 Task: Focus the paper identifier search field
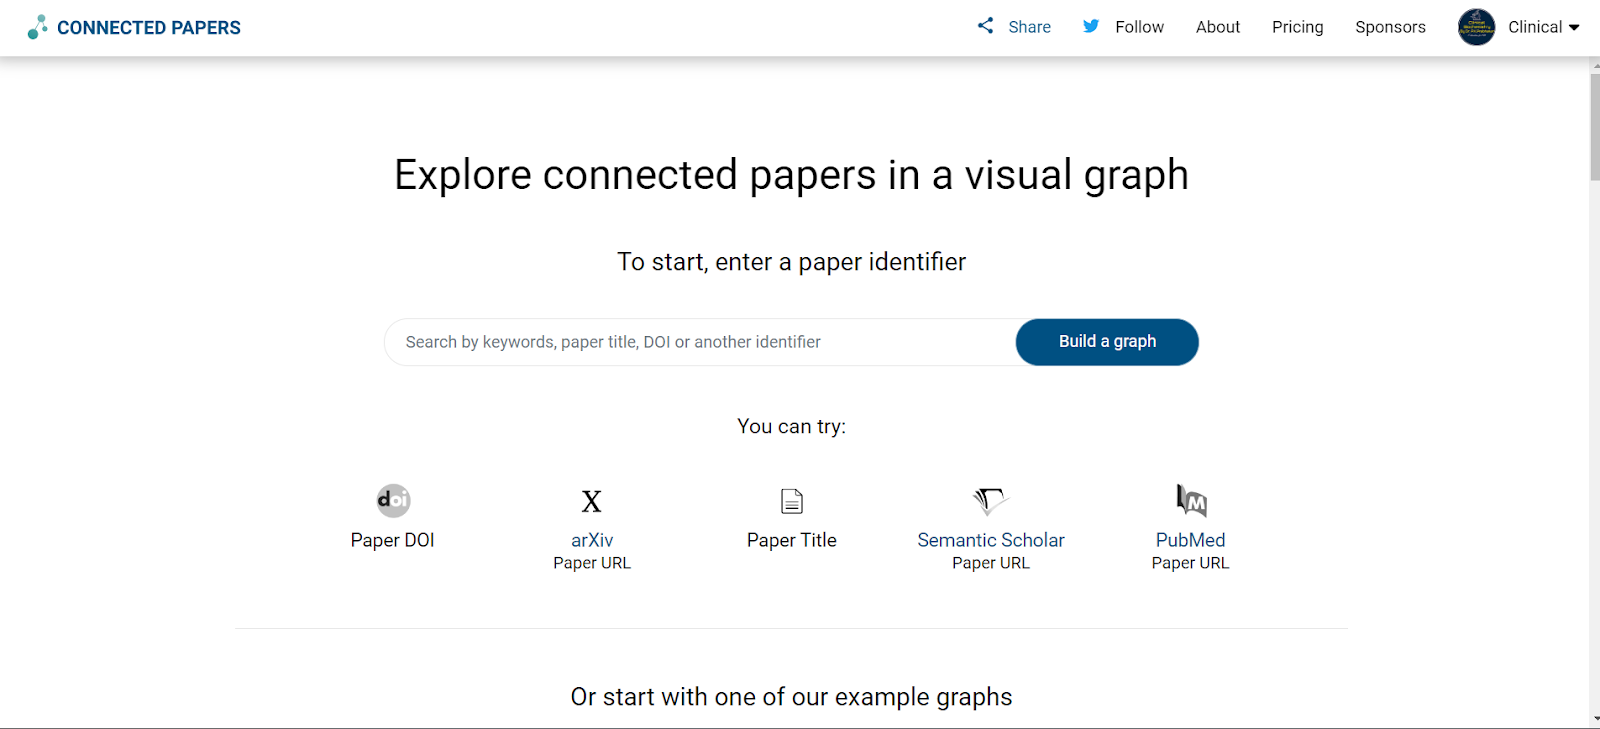click(x=700, y=342)
